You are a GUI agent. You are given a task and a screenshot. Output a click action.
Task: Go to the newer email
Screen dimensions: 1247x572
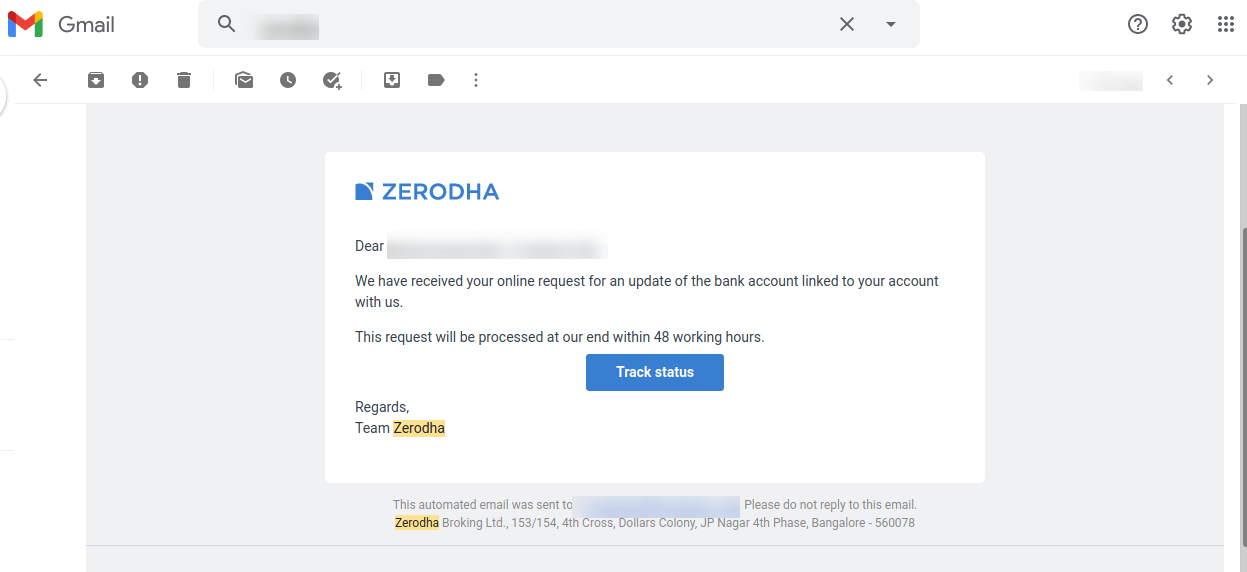[1170, 80]
